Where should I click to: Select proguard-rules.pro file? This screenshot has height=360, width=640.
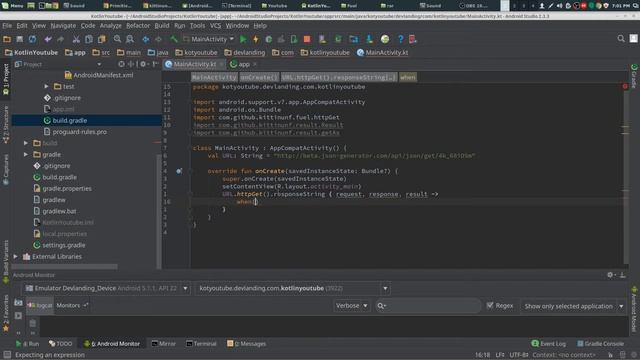[x=76, y=132]
